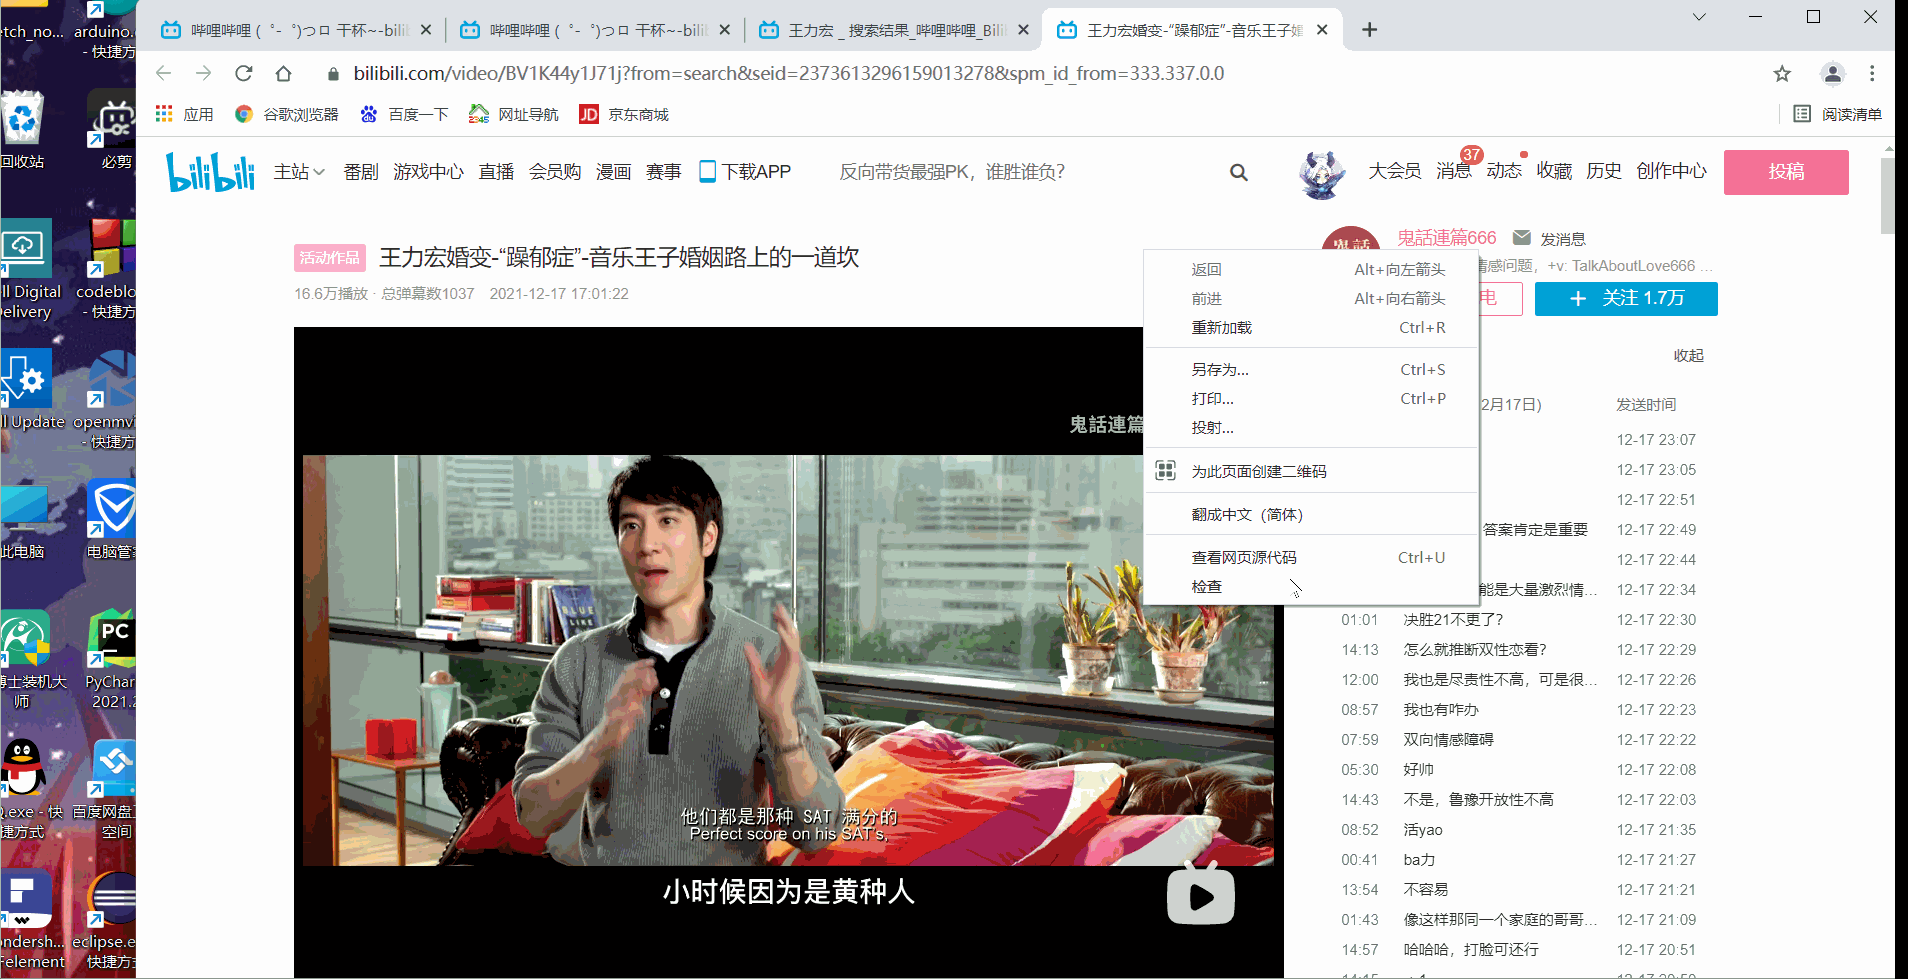Open 动态 feed
Image resolution: width=1908 pixels, height=979 pixels.
[1503, 171]
